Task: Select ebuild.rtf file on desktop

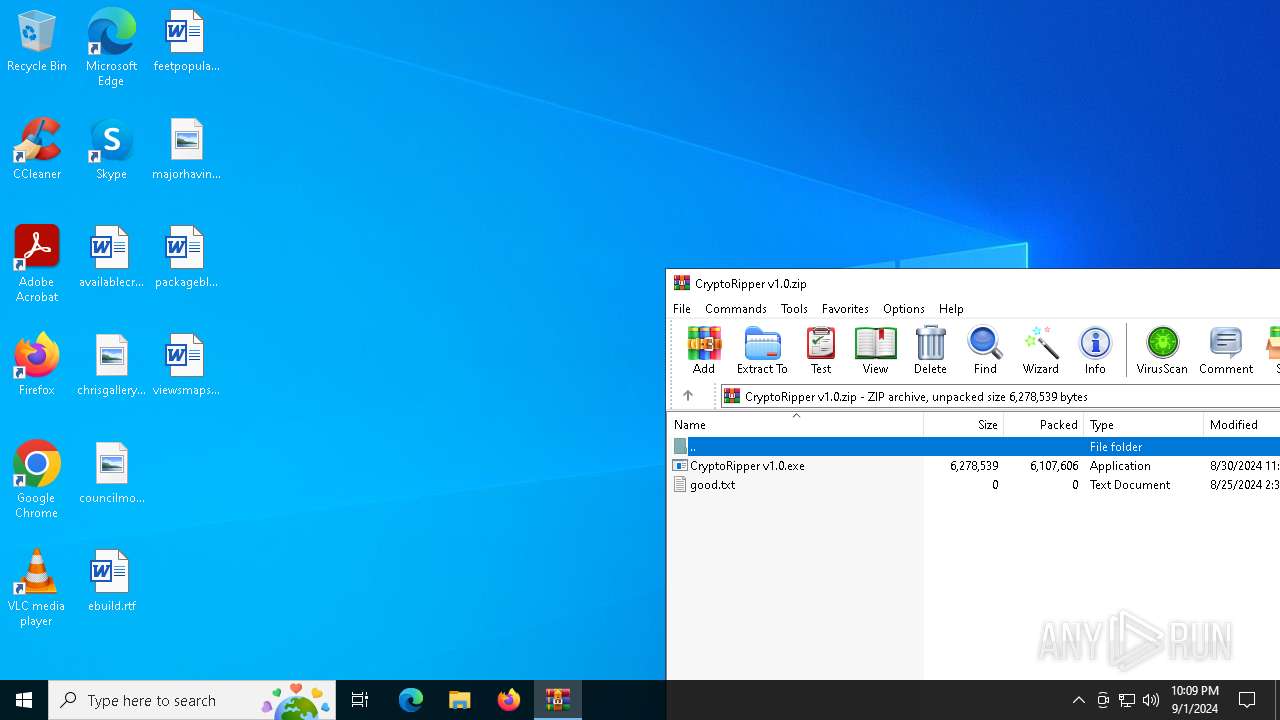Action: 111,581
